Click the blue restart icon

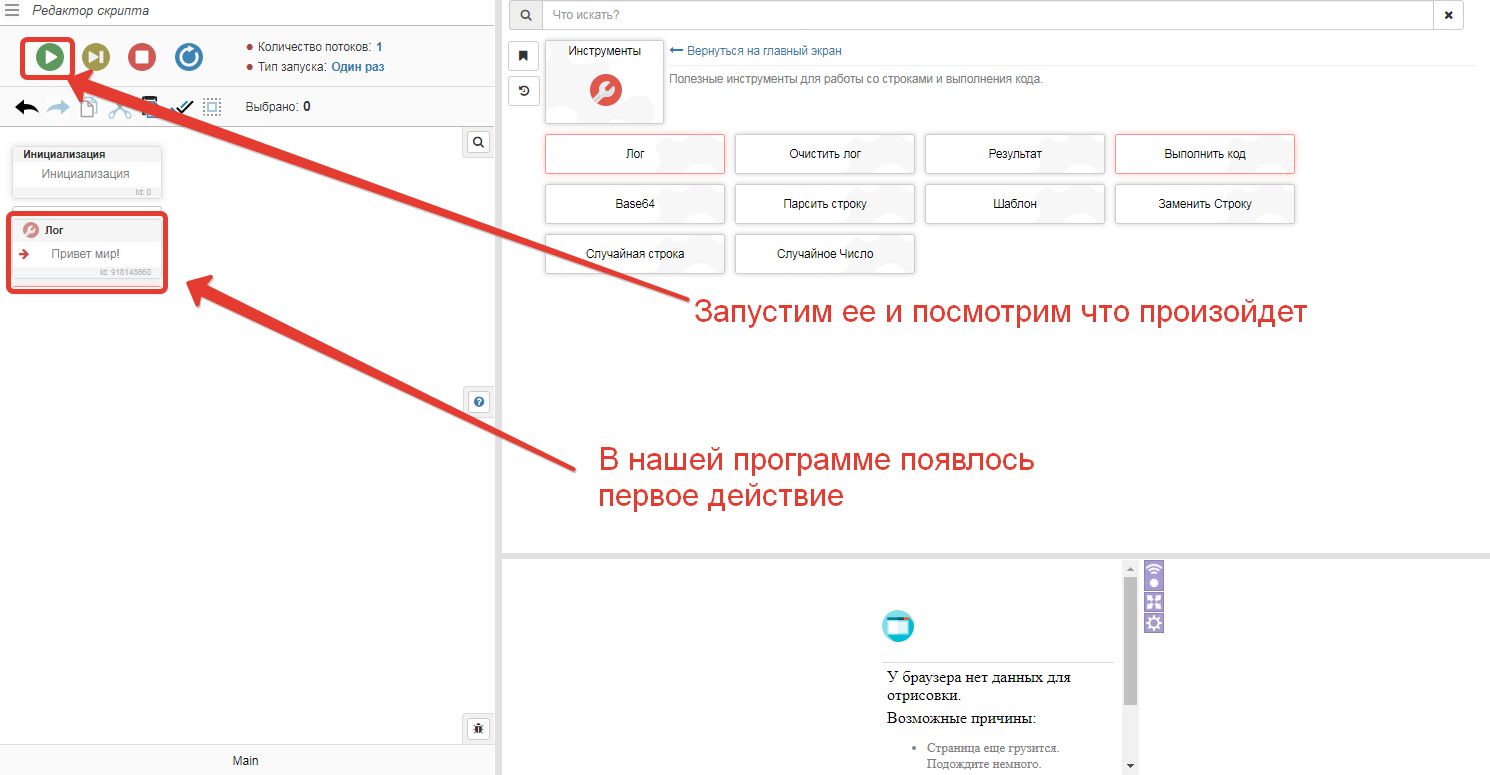pos(189,57)
